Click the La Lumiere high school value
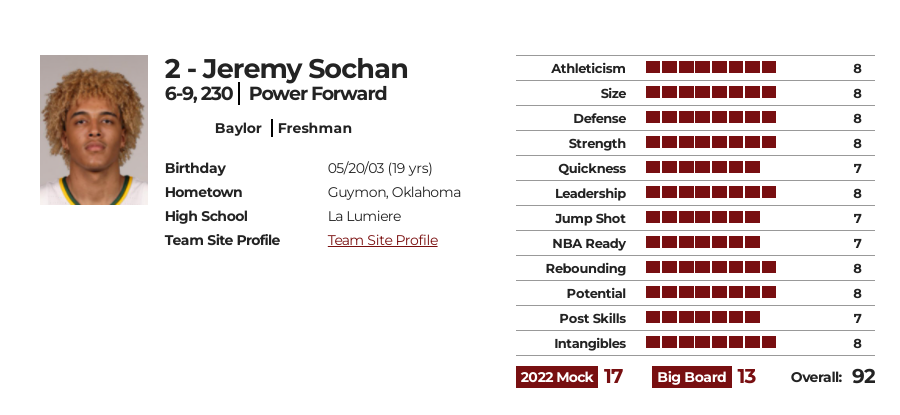Viewport: 900px width, 415px height. point(362,216)
